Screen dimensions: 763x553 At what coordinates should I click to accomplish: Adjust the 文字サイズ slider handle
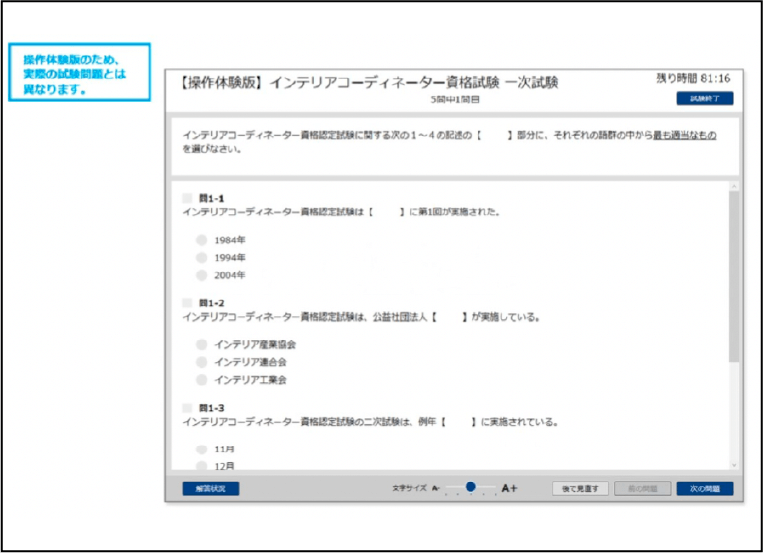click(470, 487)
